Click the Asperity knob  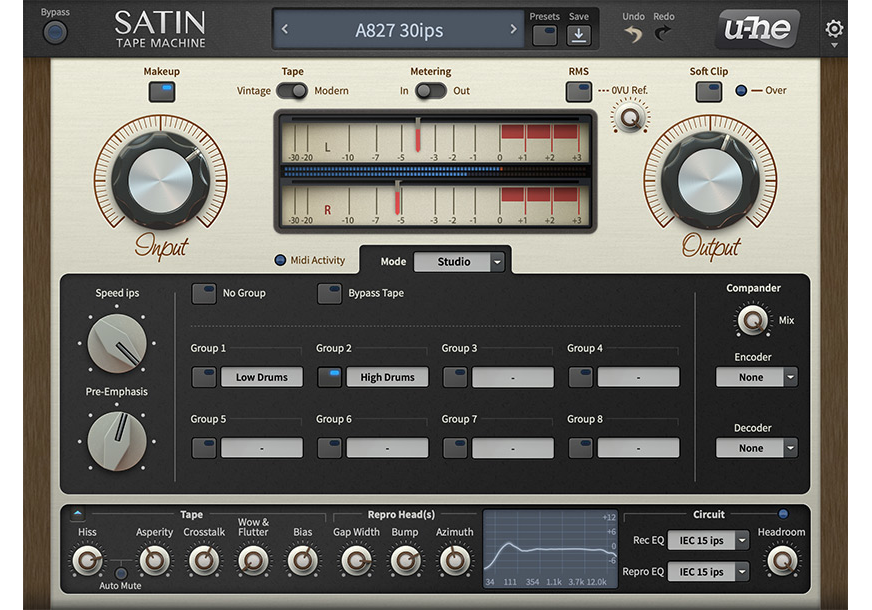155,561
